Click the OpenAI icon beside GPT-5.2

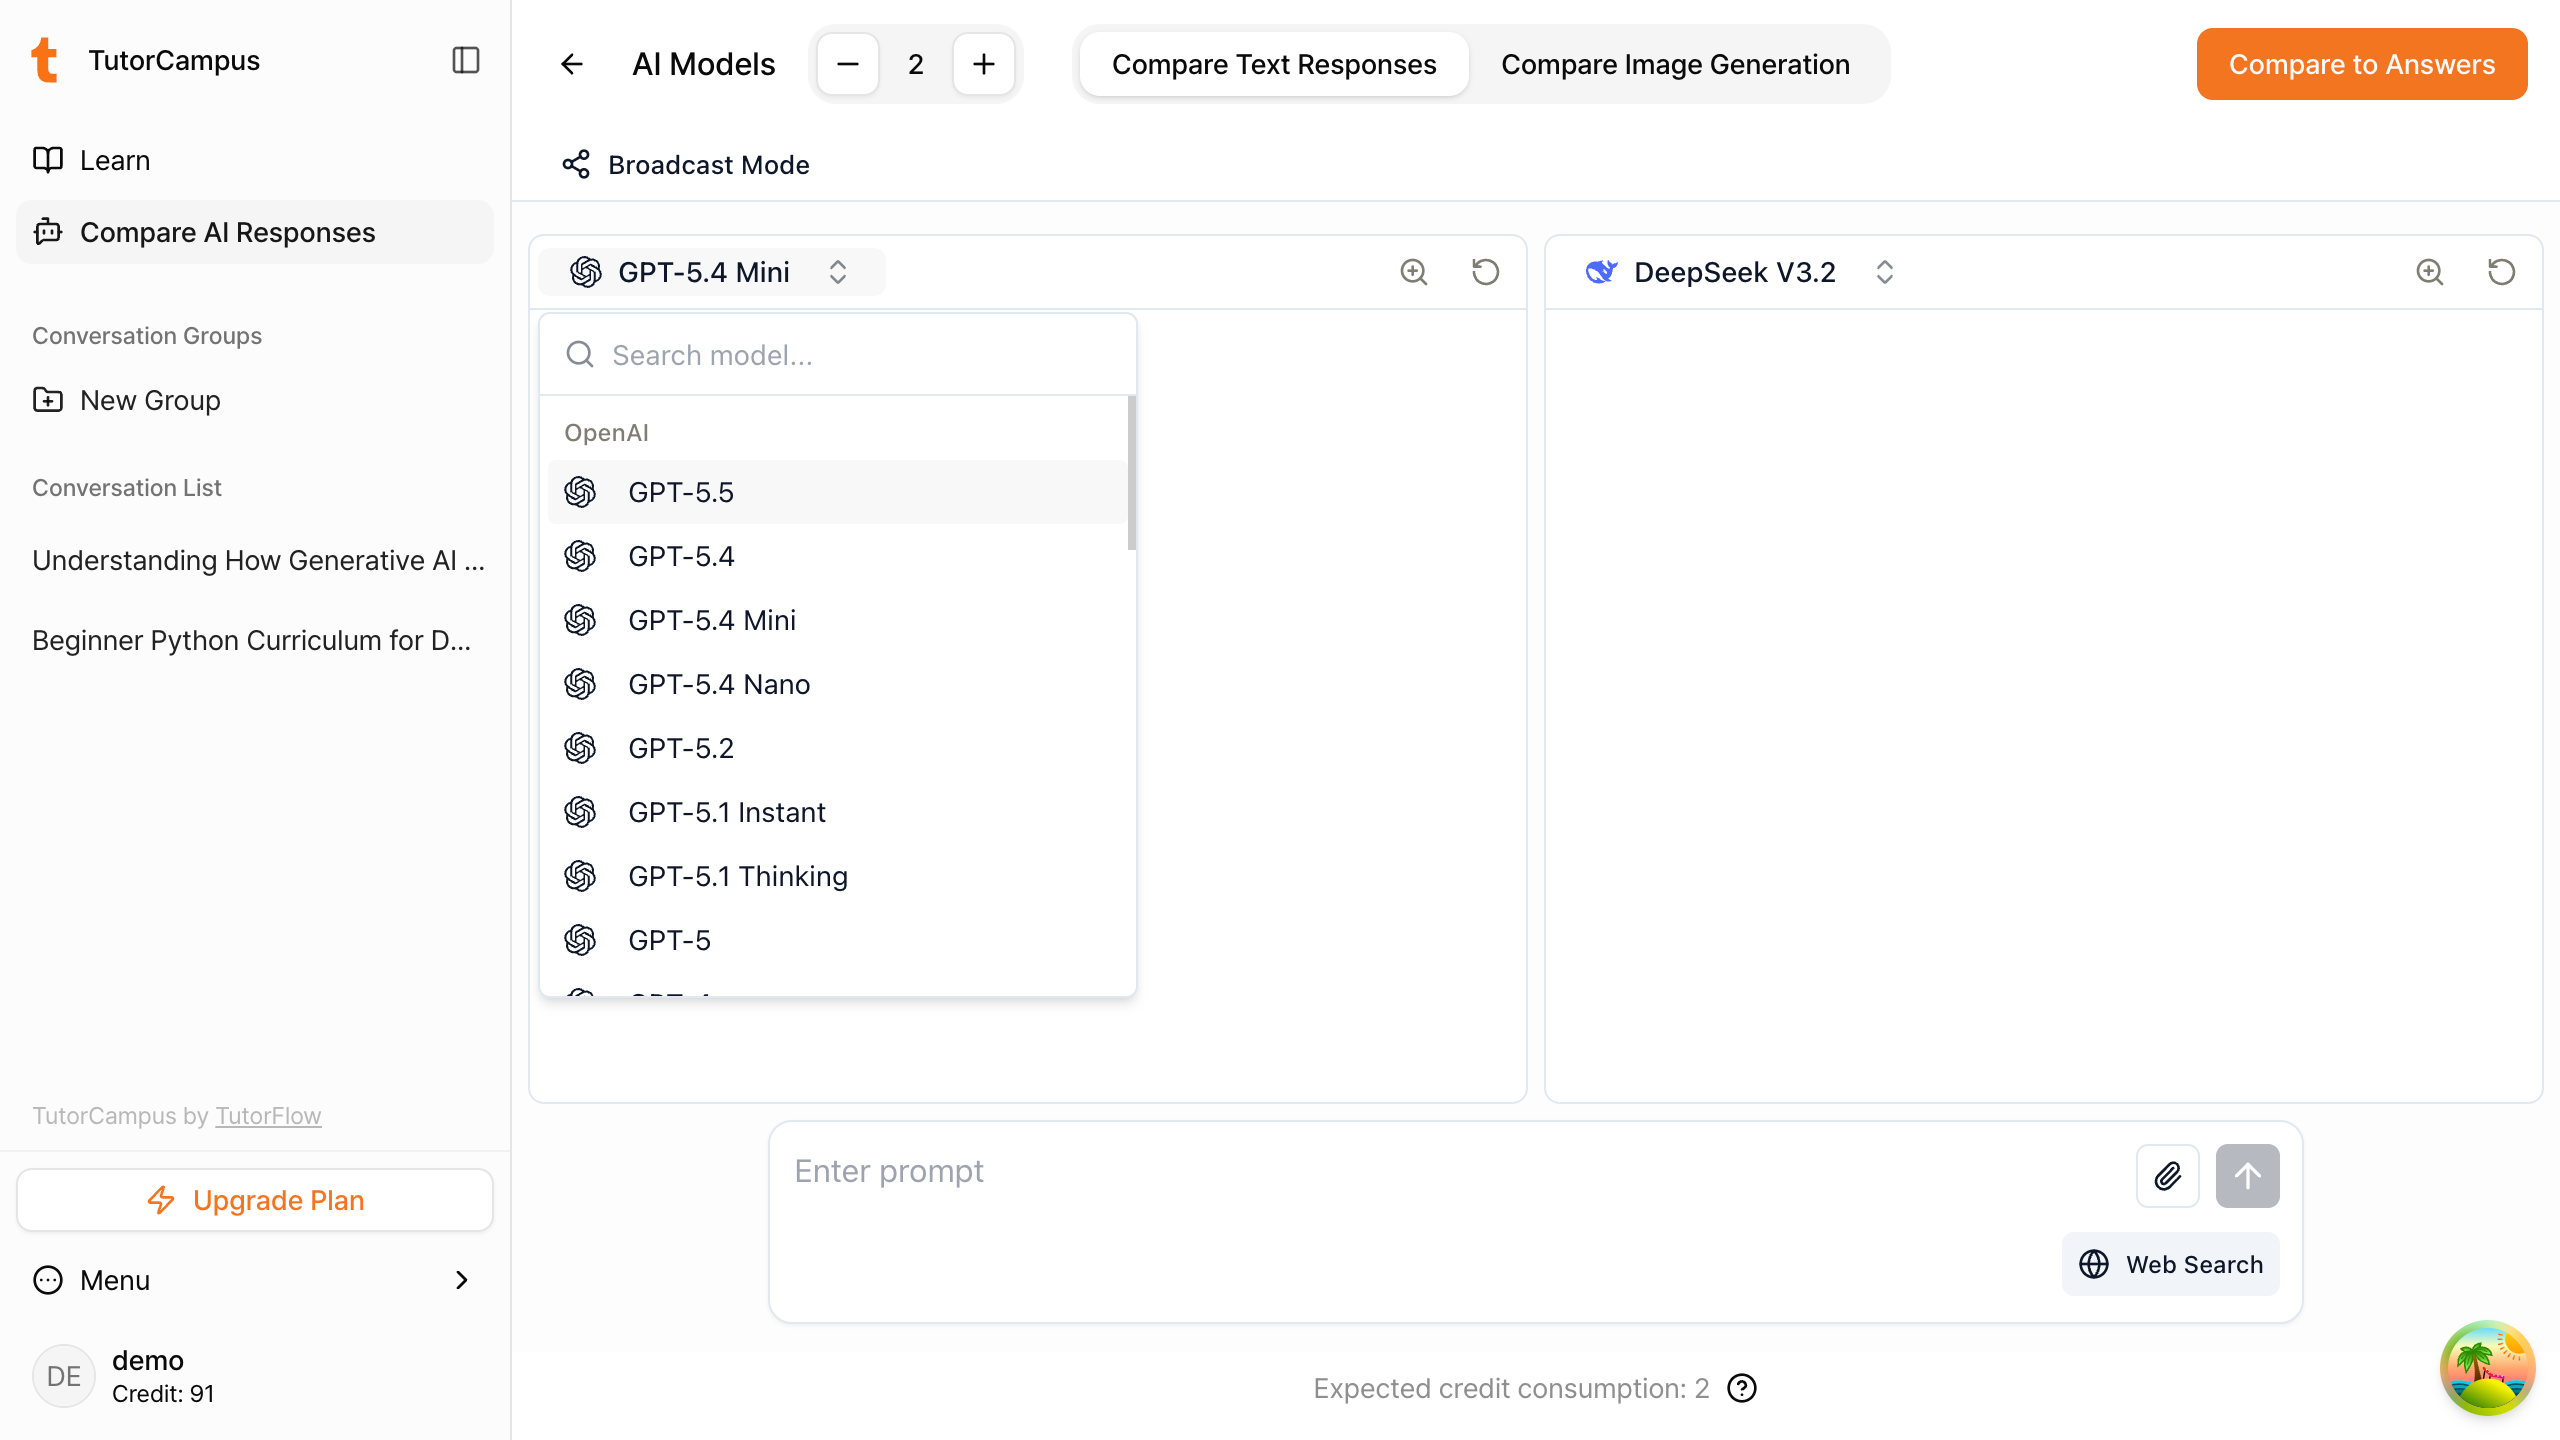[580, 748]
